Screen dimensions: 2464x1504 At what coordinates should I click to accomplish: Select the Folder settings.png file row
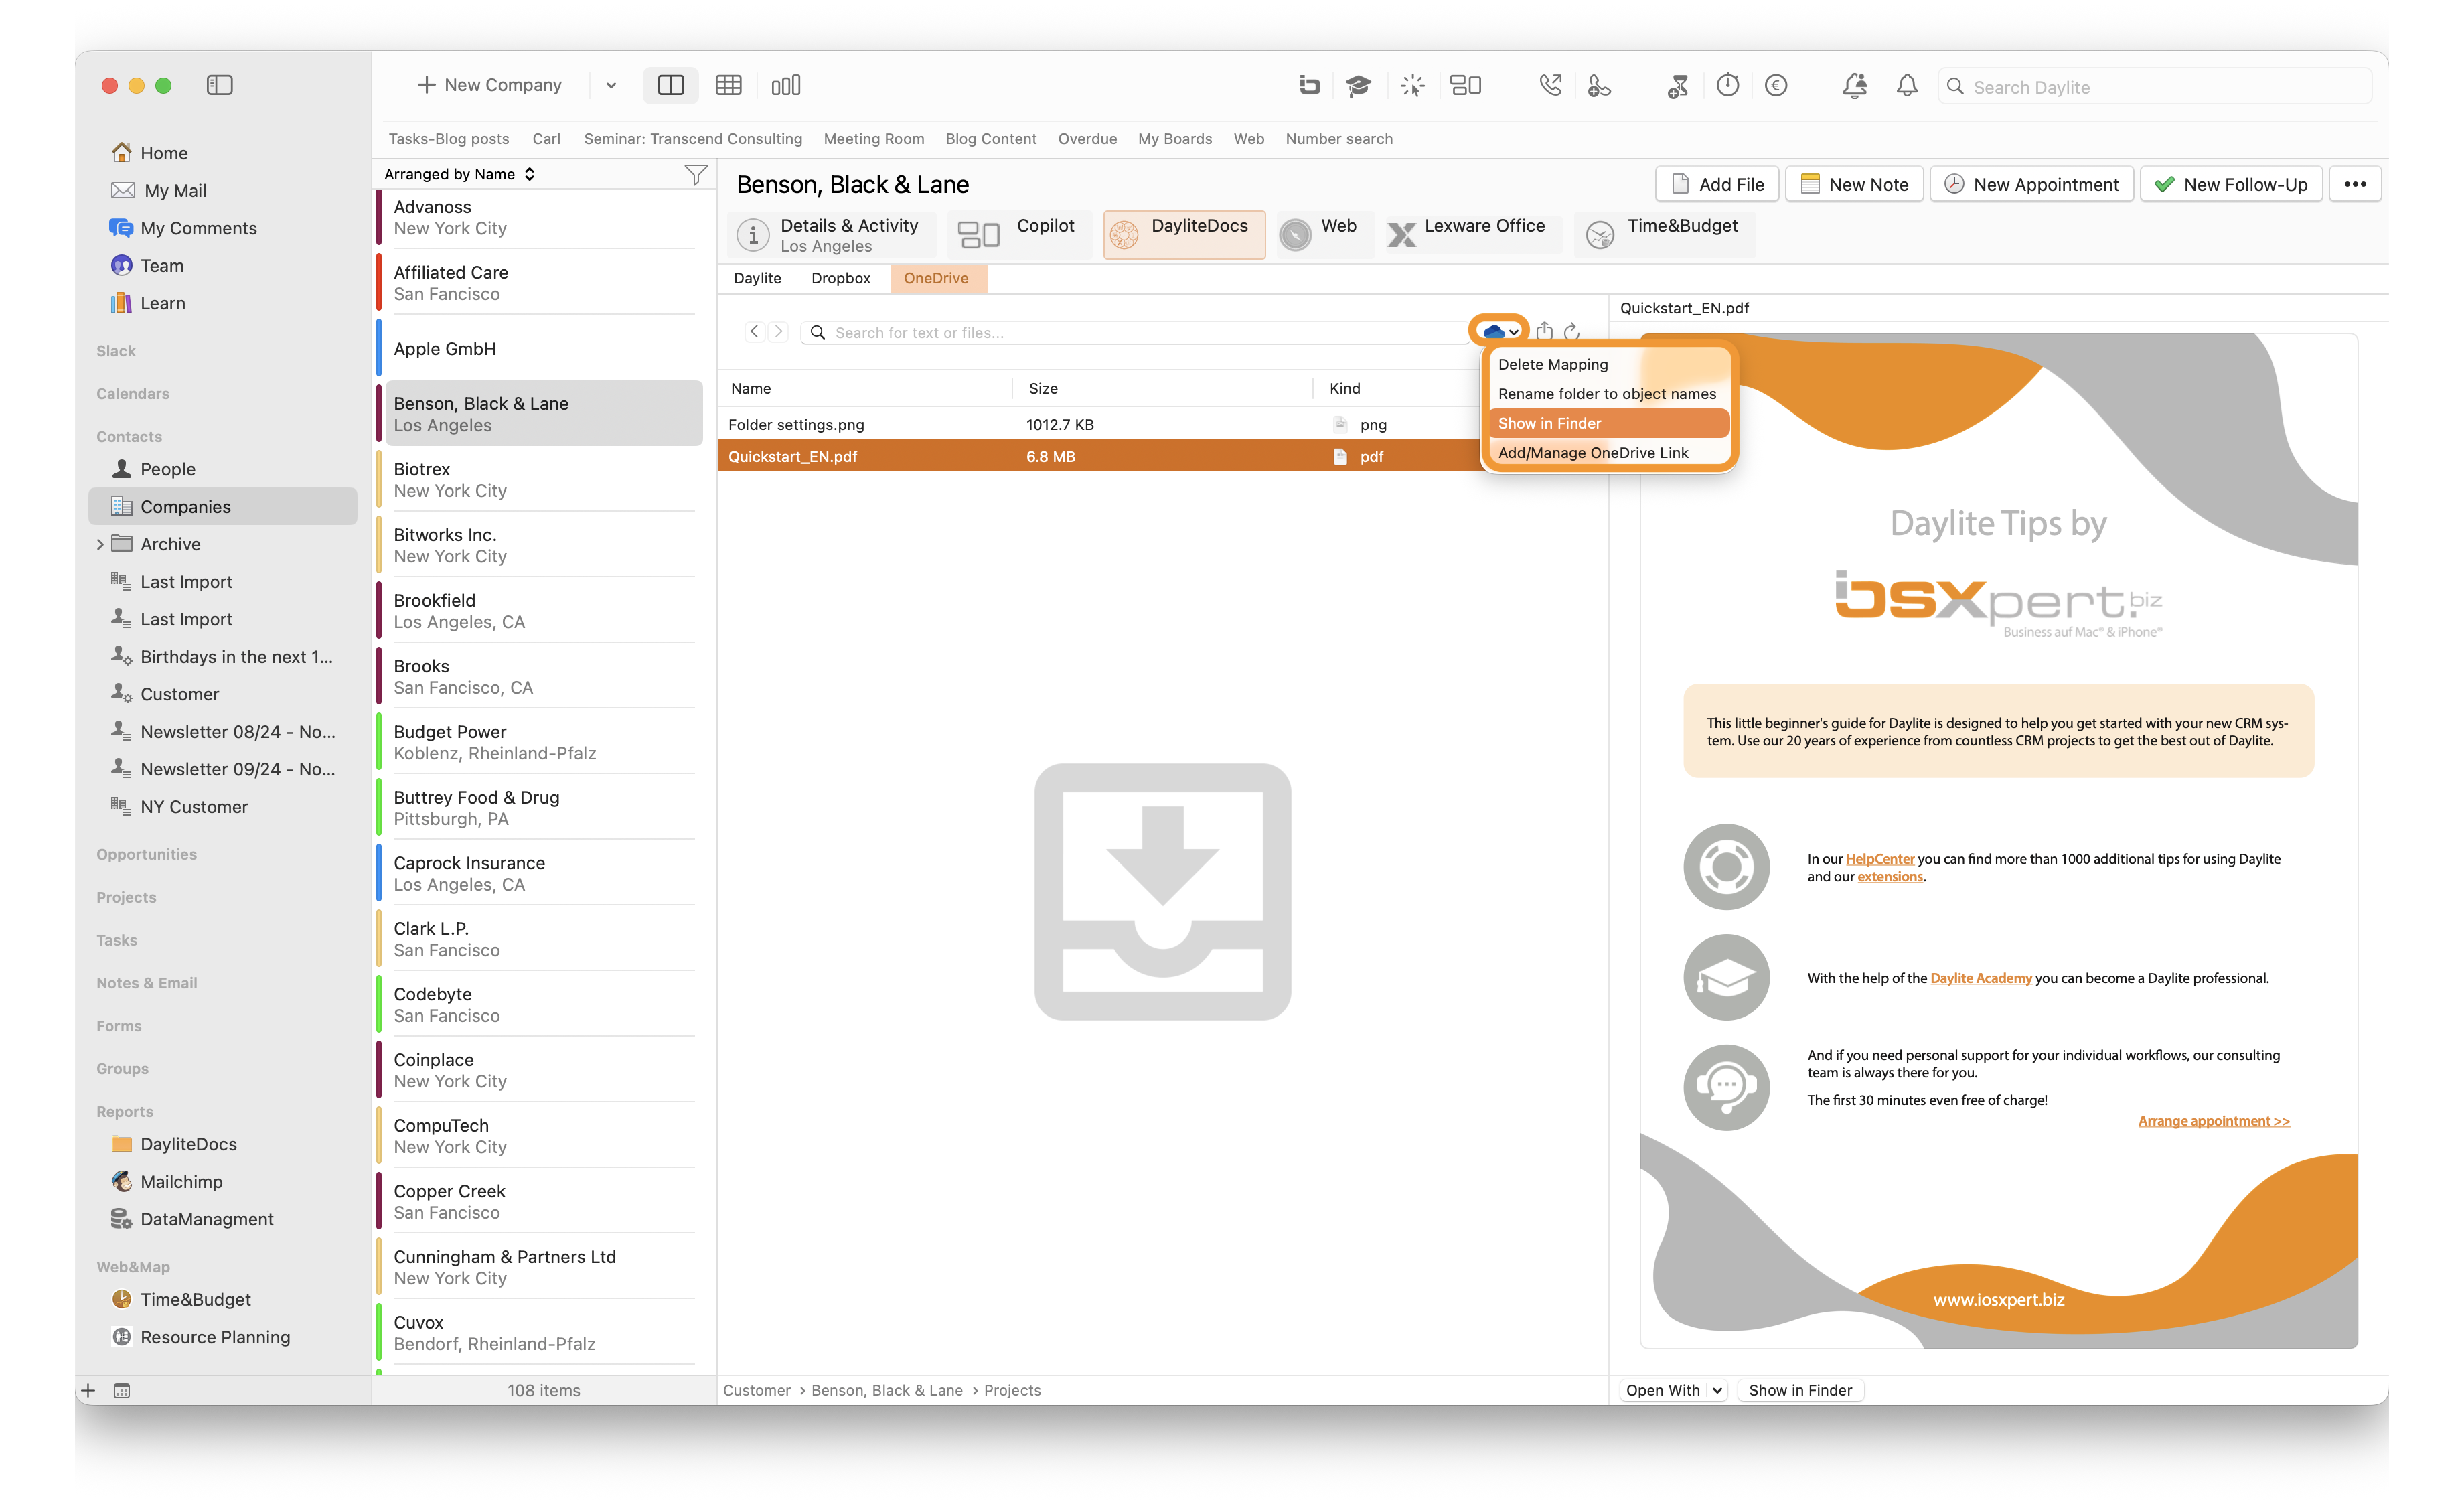[1098, 424]
